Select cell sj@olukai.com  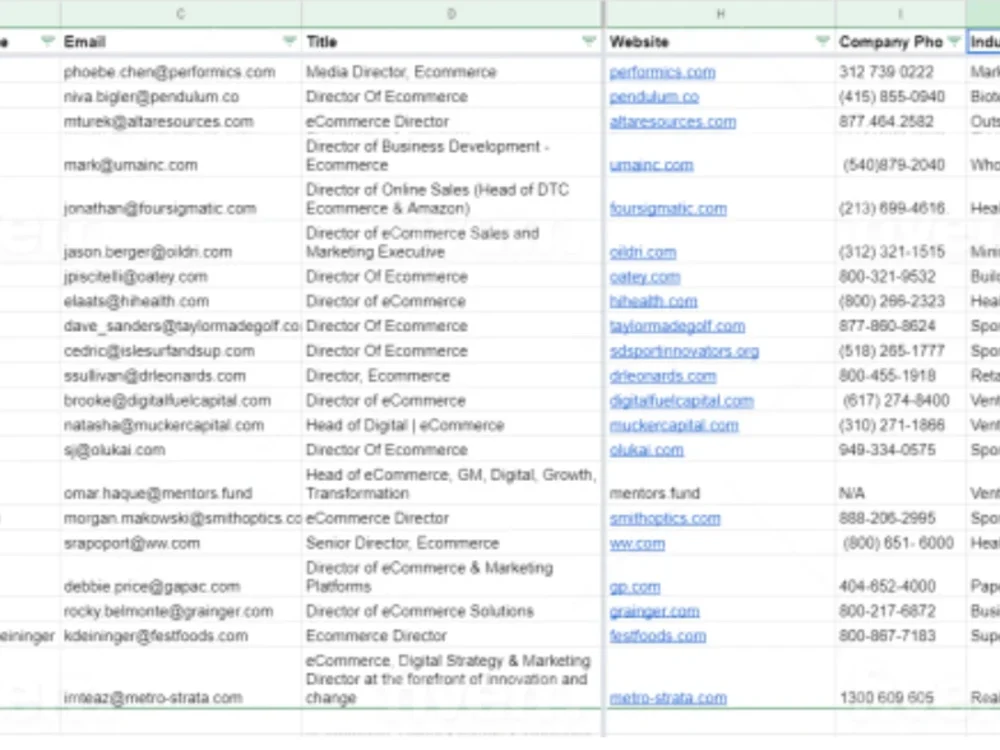pos(181,450)
